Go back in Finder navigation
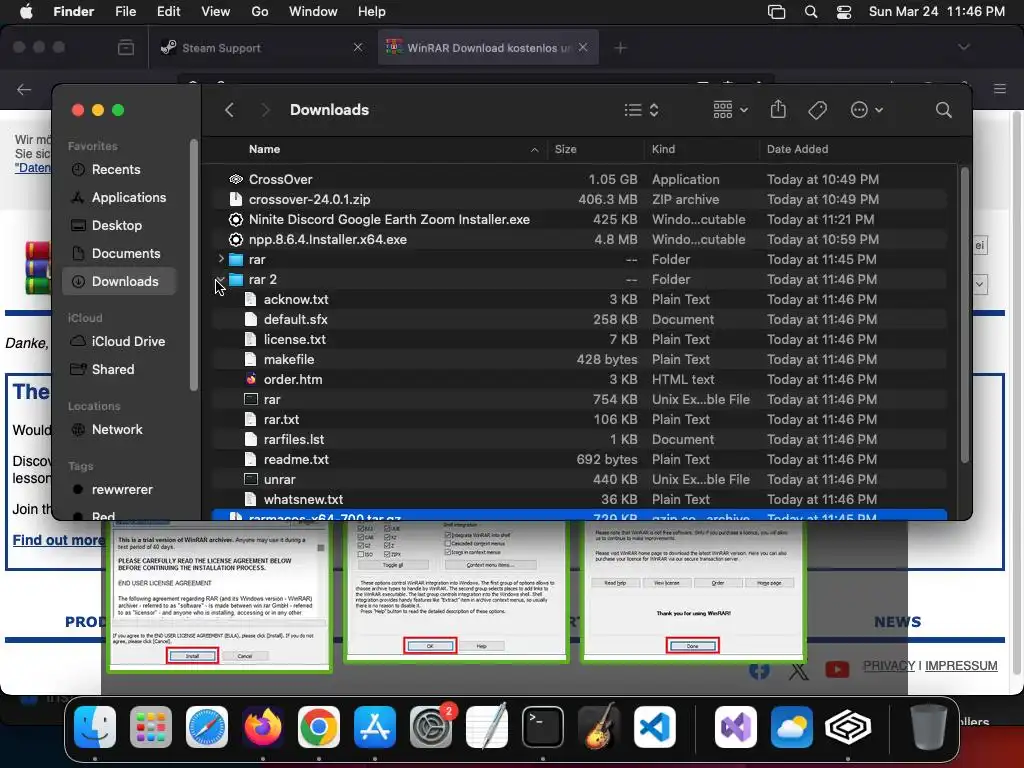Viewport: 1024px width, 768px height. (x=229, y=110)
